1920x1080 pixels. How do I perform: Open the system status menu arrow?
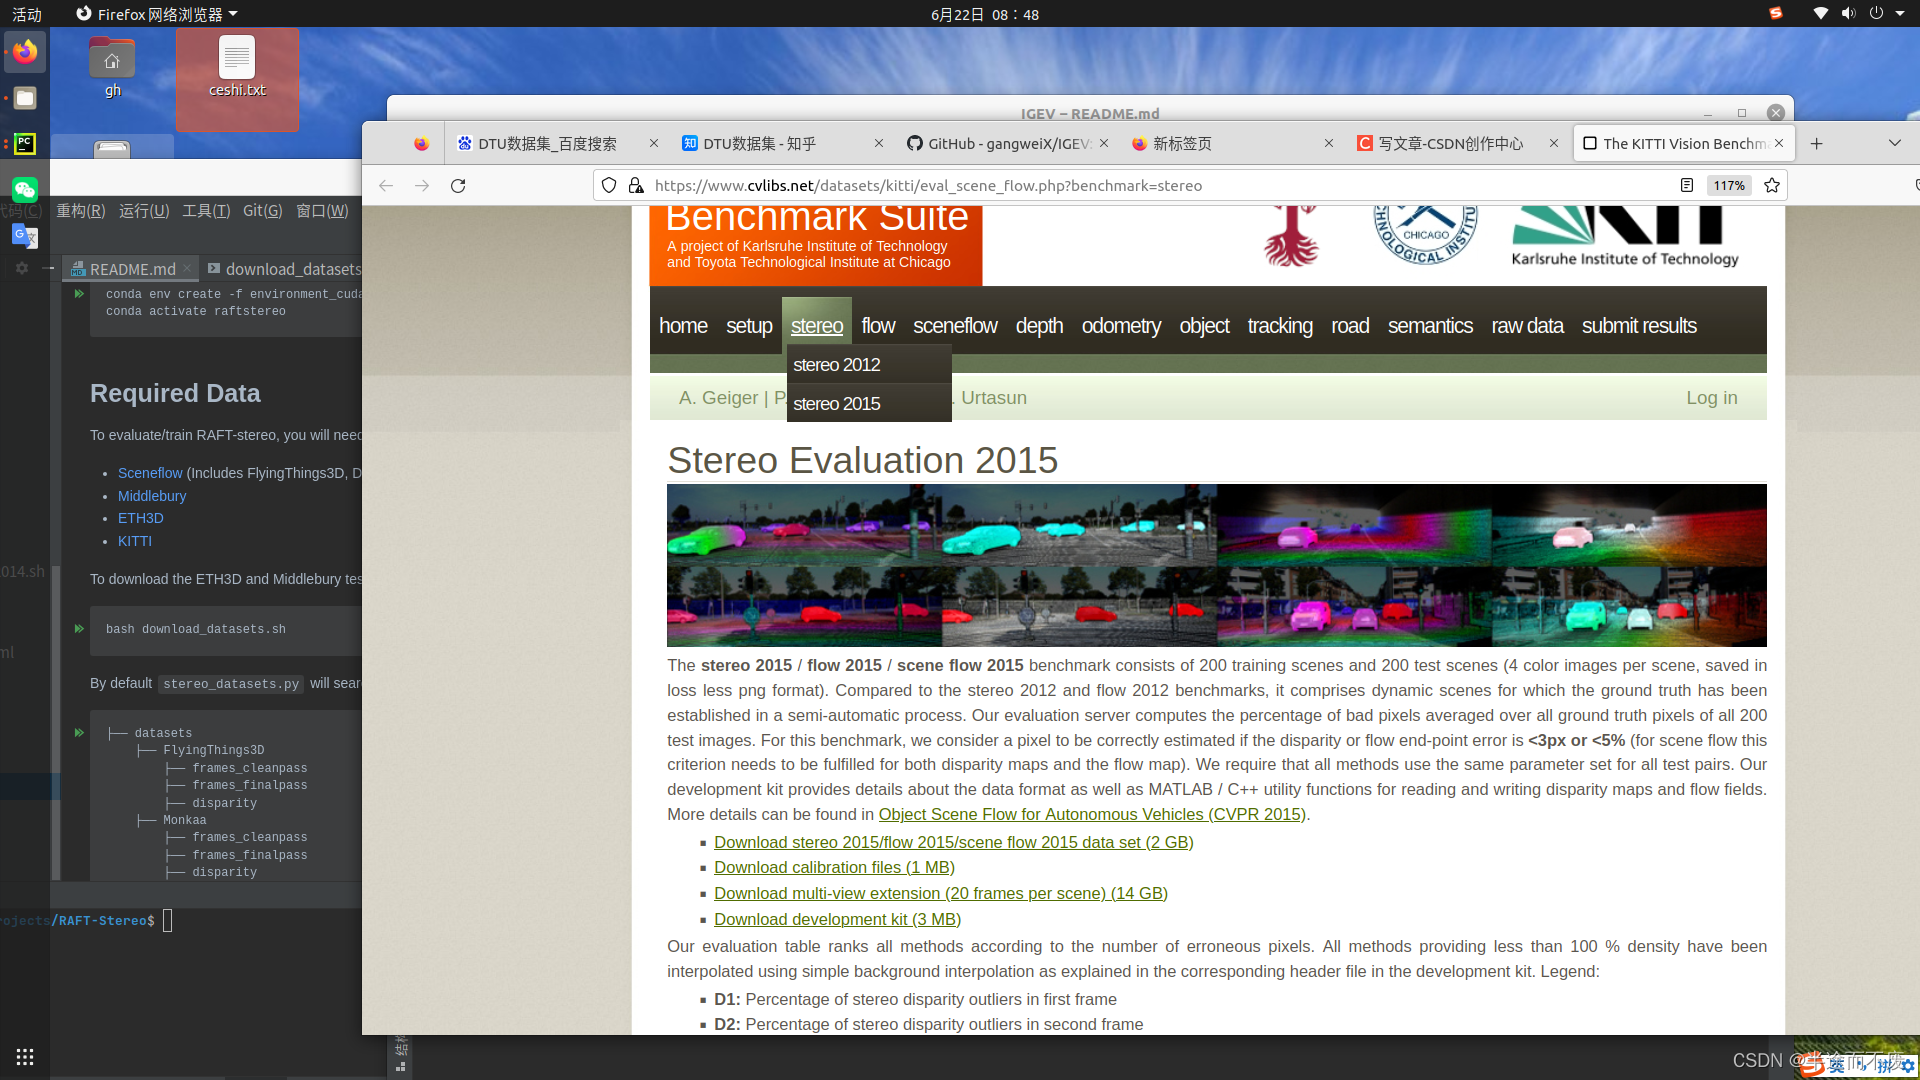click(1900, 14)
